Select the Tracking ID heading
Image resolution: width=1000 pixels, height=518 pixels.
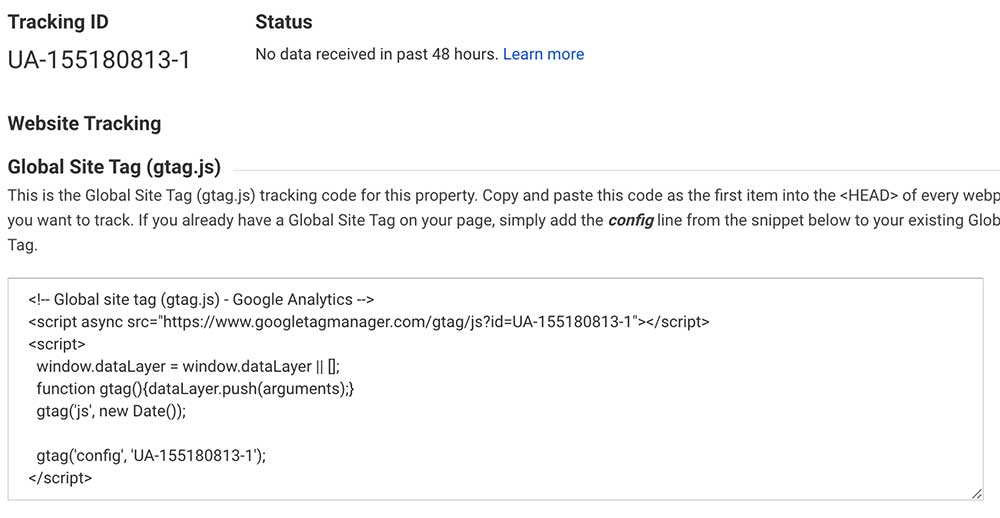point(58,22)
